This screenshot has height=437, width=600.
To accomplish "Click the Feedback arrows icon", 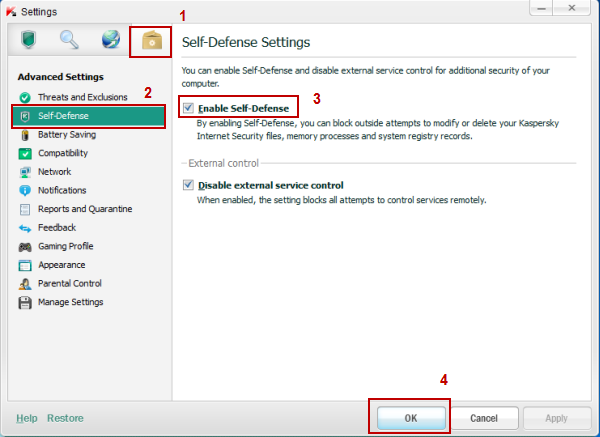I will coord(25,228).
